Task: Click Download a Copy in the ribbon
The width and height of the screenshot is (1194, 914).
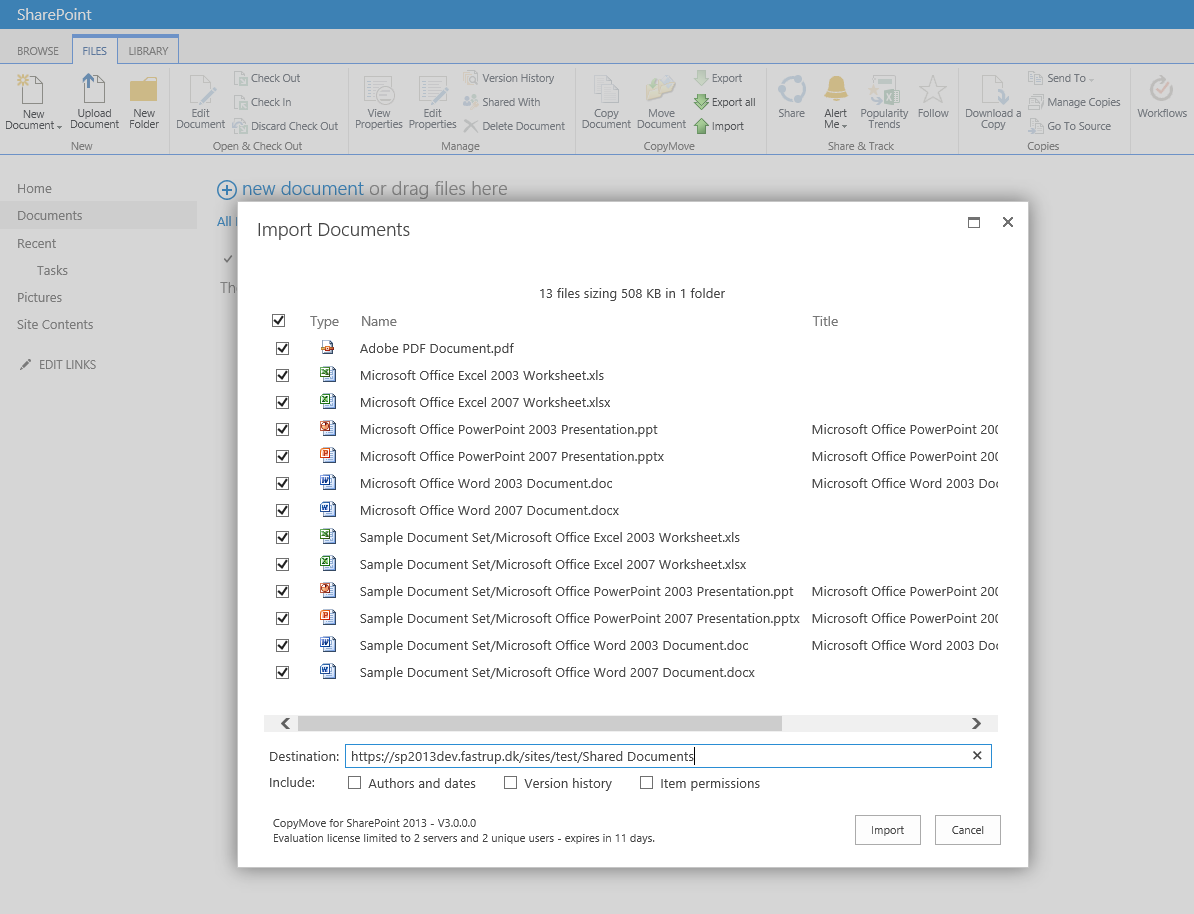Action: pyautogui.click(x=993, y=101)
